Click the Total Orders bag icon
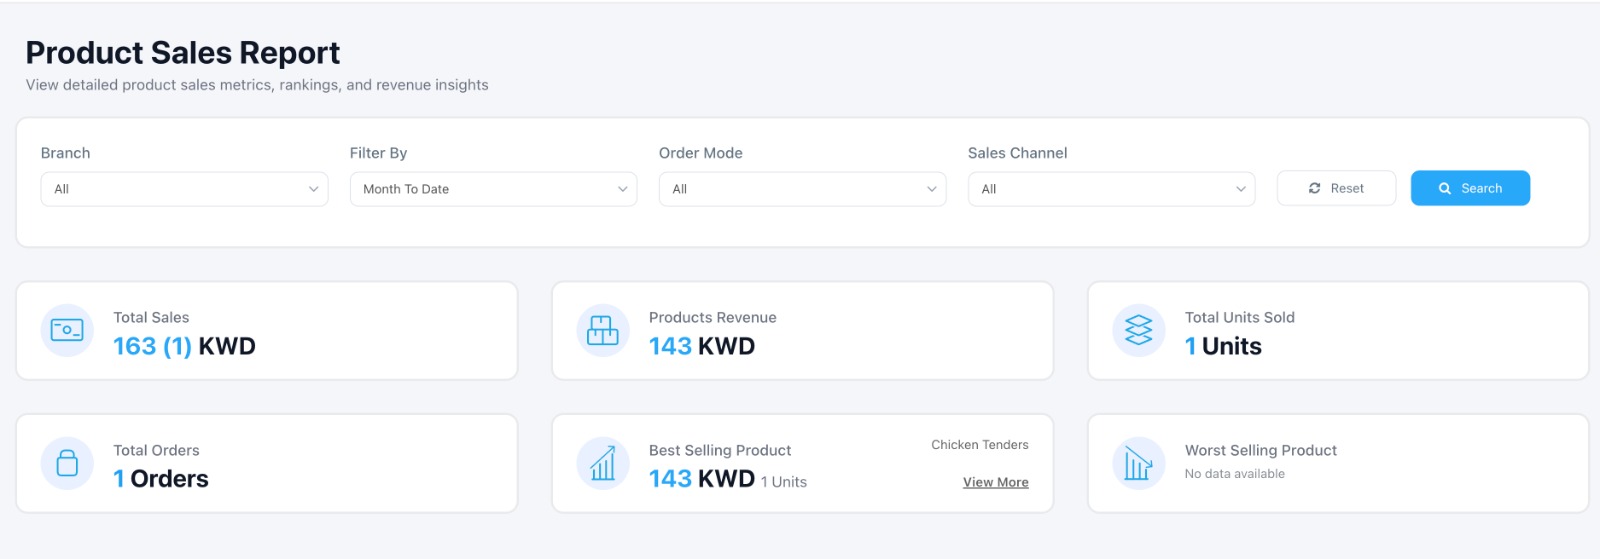 [67, 463]
